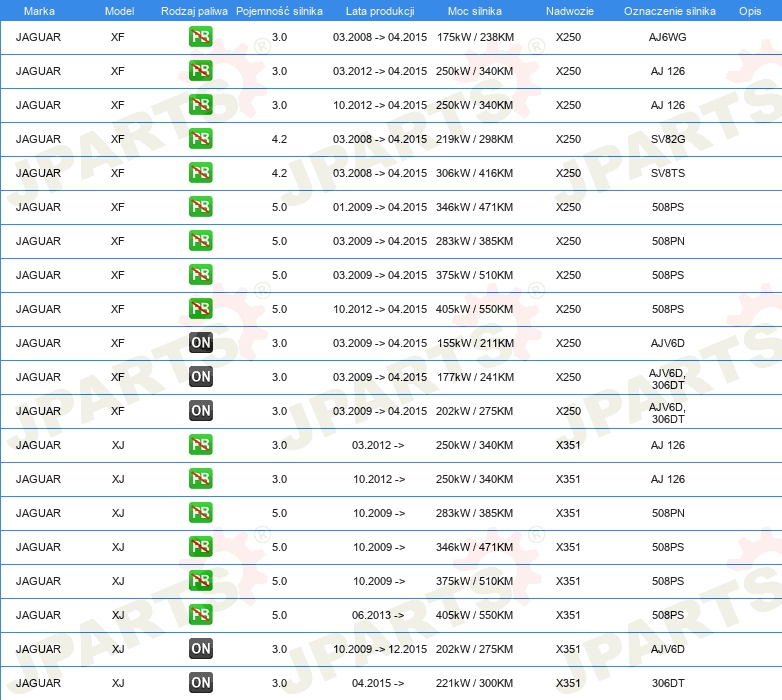Click the power value 177kW / 241KM

(x=475, y=377)
